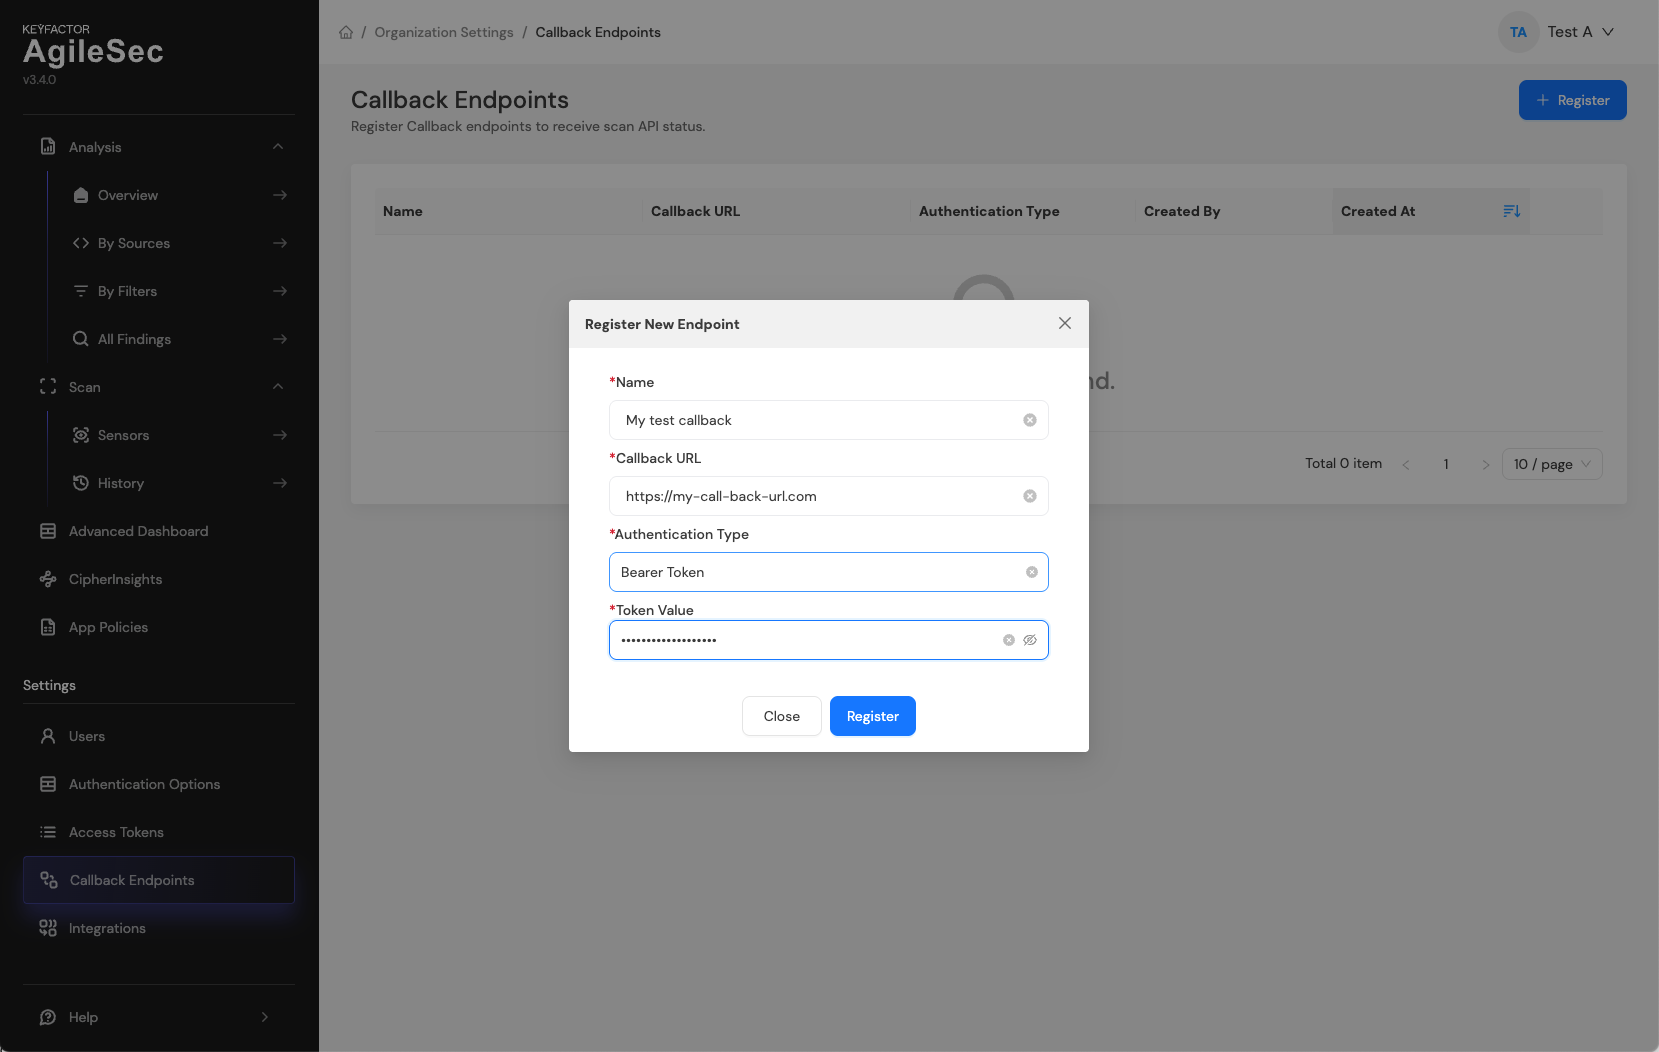Open the 10 / page size selector
This screenshot has width=1659, height=1052.
tap(1551, 464)
